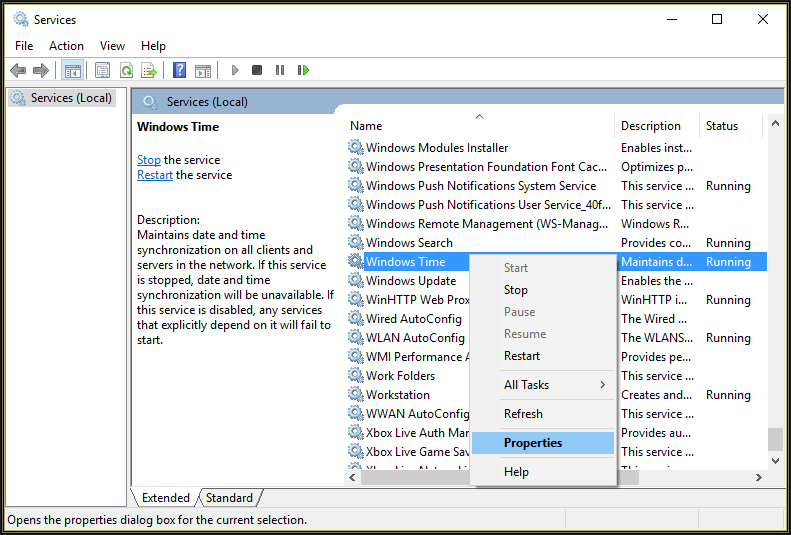Choose Help in the context menu

coord(543,472)
